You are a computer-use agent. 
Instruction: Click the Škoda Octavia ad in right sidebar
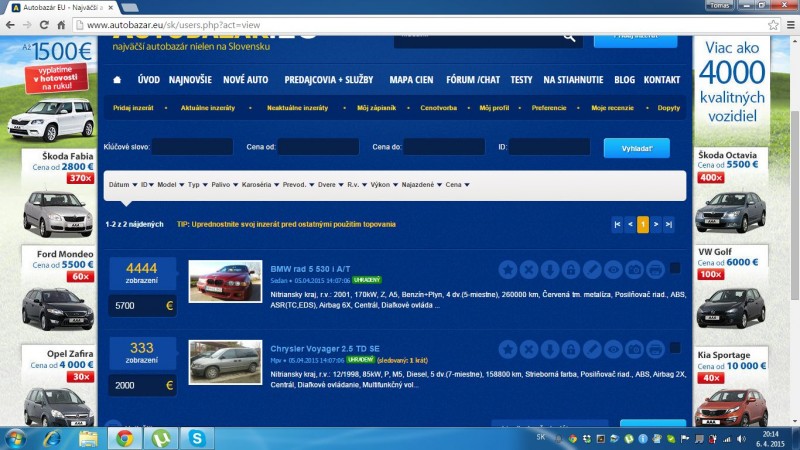click(x=731, y=191)
